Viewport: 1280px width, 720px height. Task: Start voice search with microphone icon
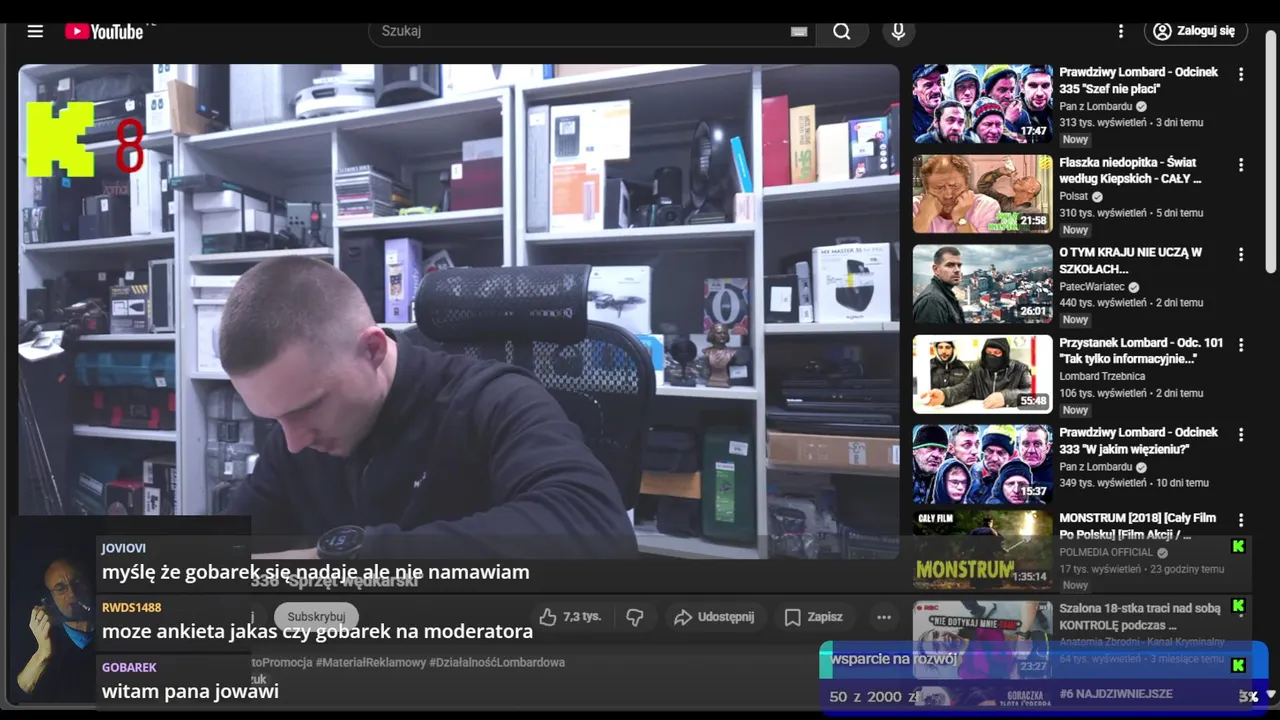click(898, 31)
